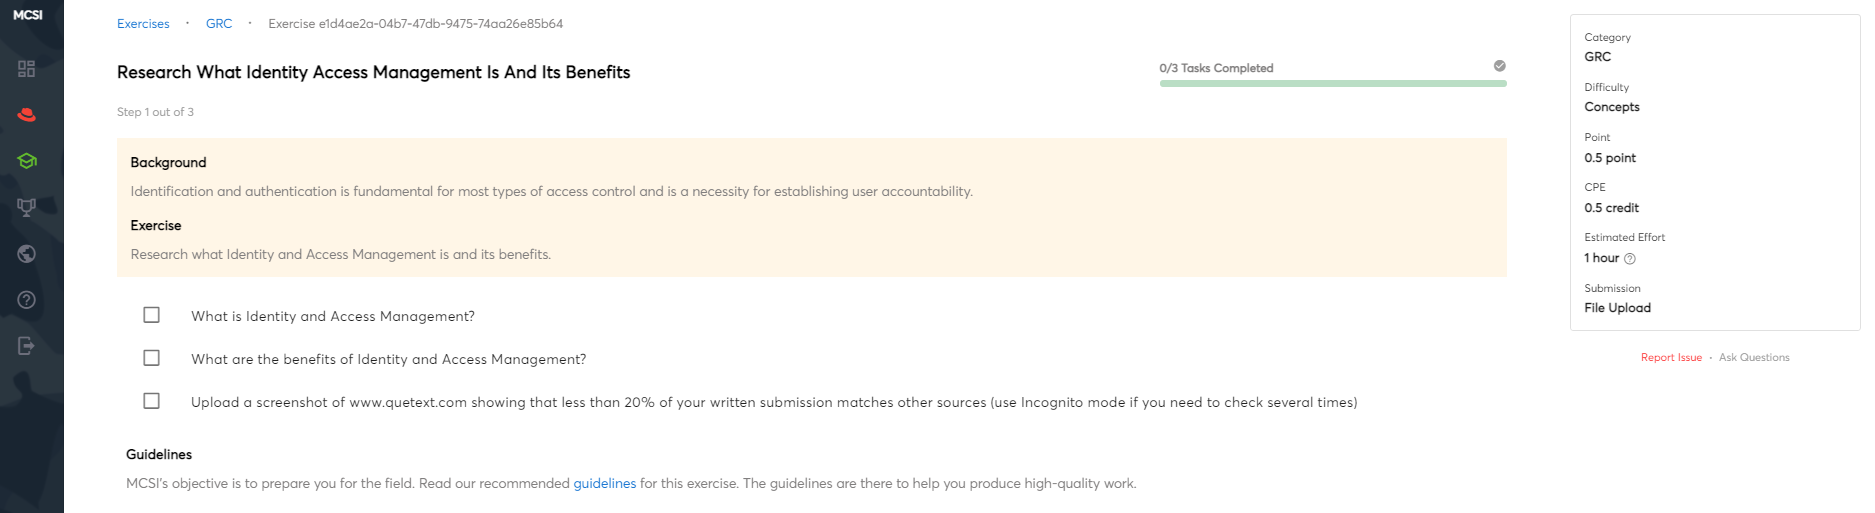Click the tasks completed checkmark icon

pos(1500,66)
